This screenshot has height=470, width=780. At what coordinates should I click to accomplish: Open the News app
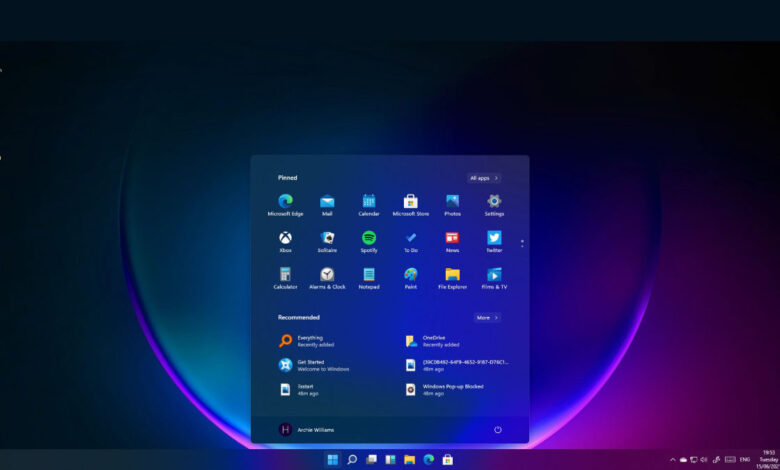coord(452,242)
